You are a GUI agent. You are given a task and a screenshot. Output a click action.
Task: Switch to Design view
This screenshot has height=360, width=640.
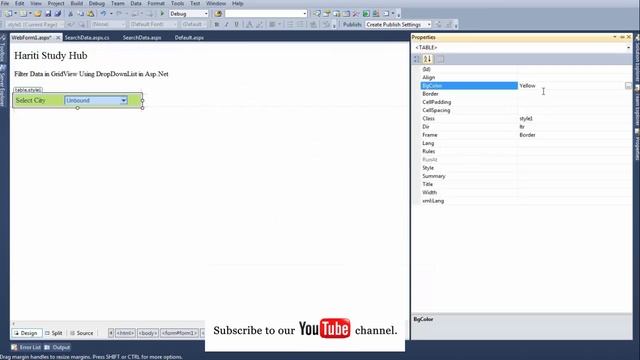click(26, 333)
